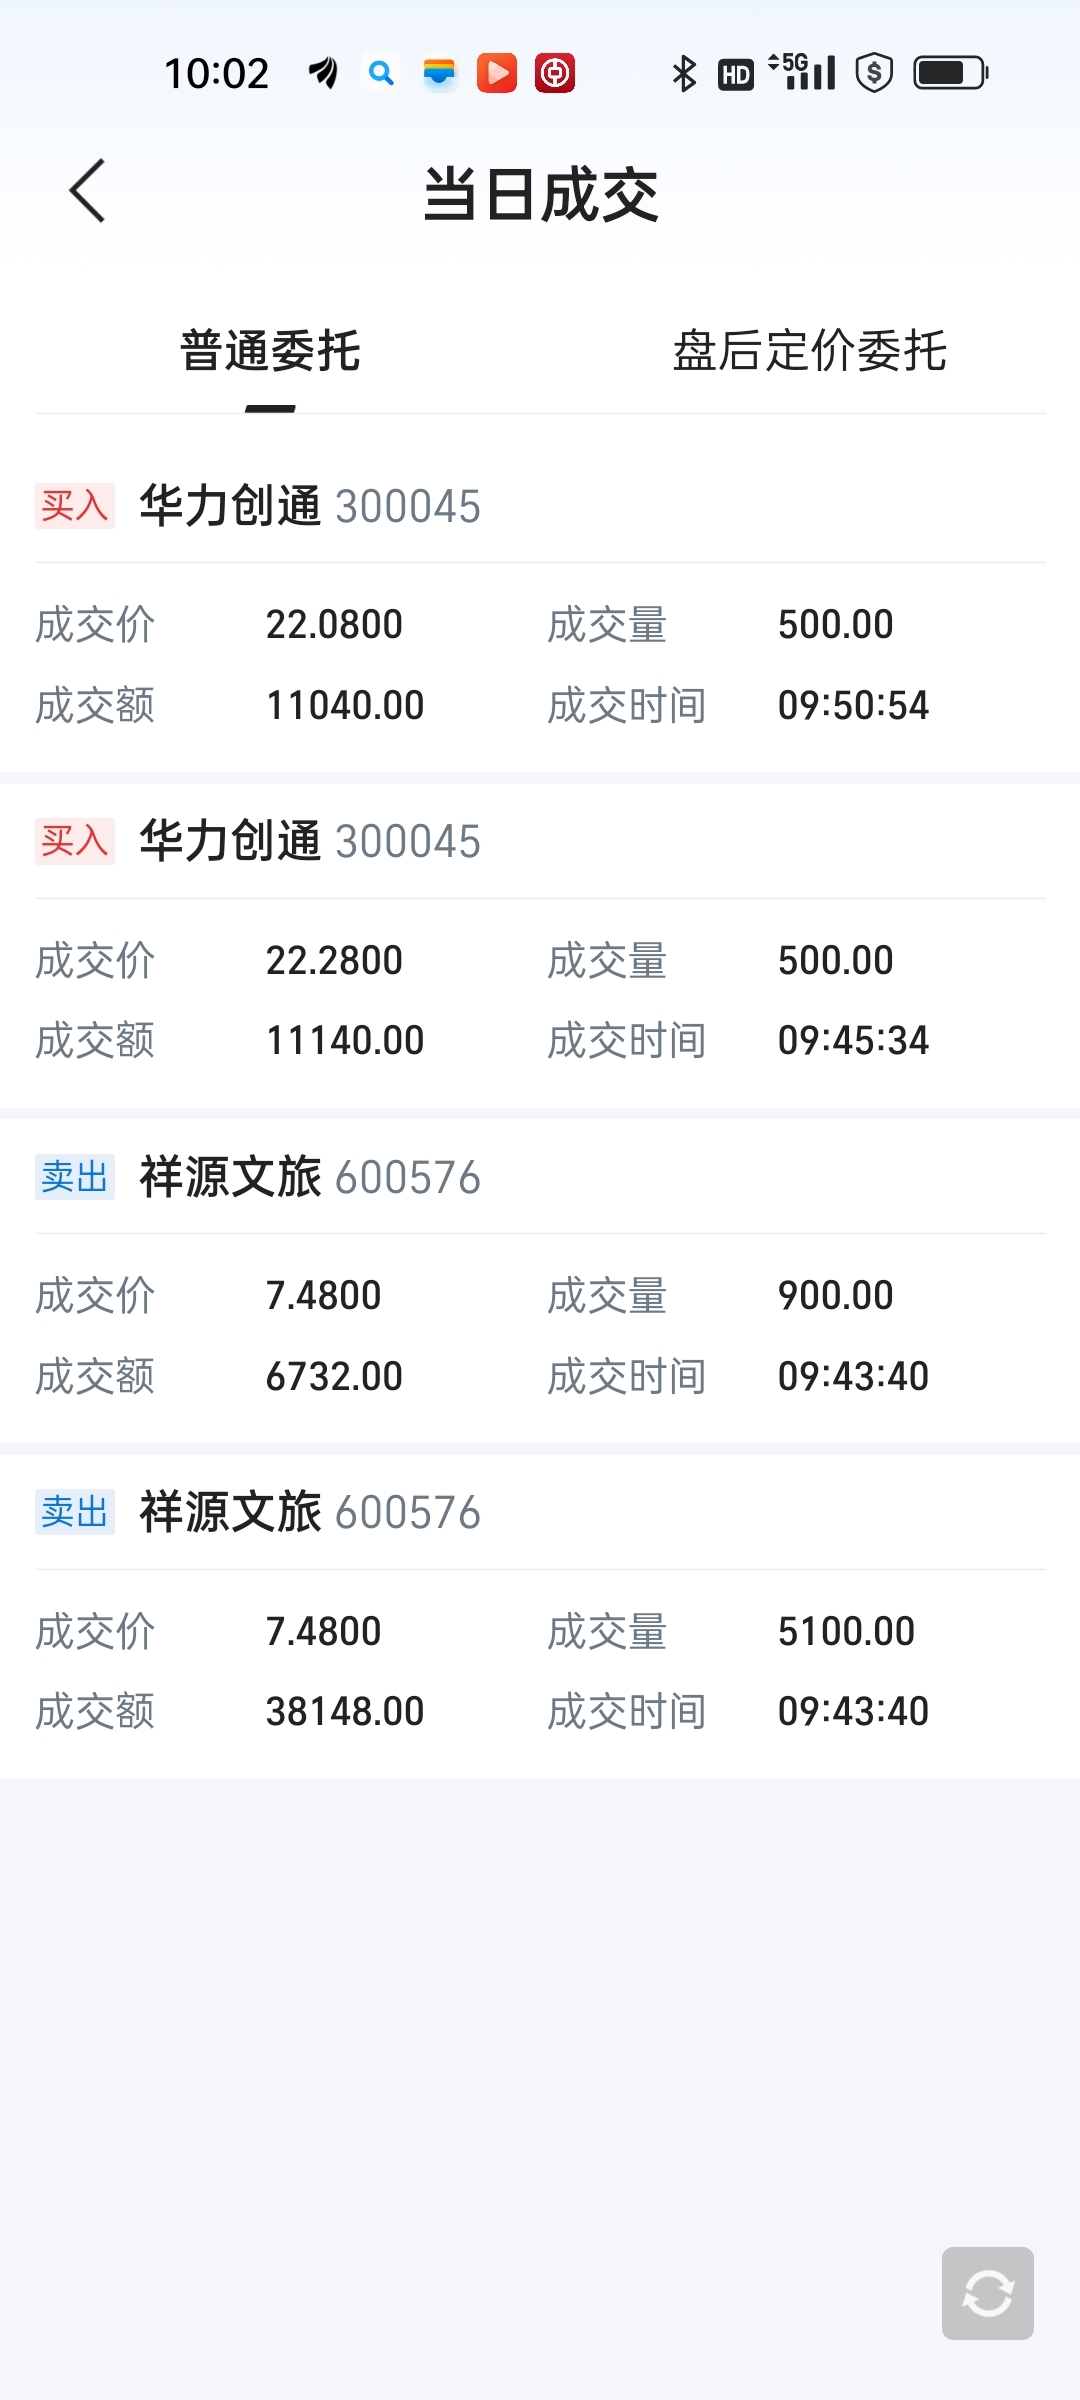Tap the first red 买入 tag
The width and height of the screenshot is (1080, 2400).
click(x=75, y=506)
